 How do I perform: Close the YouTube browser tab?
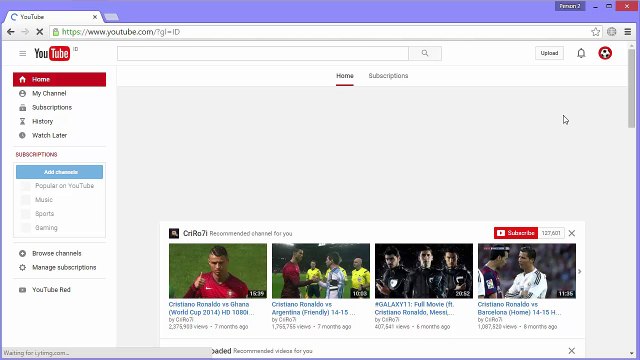95,17
